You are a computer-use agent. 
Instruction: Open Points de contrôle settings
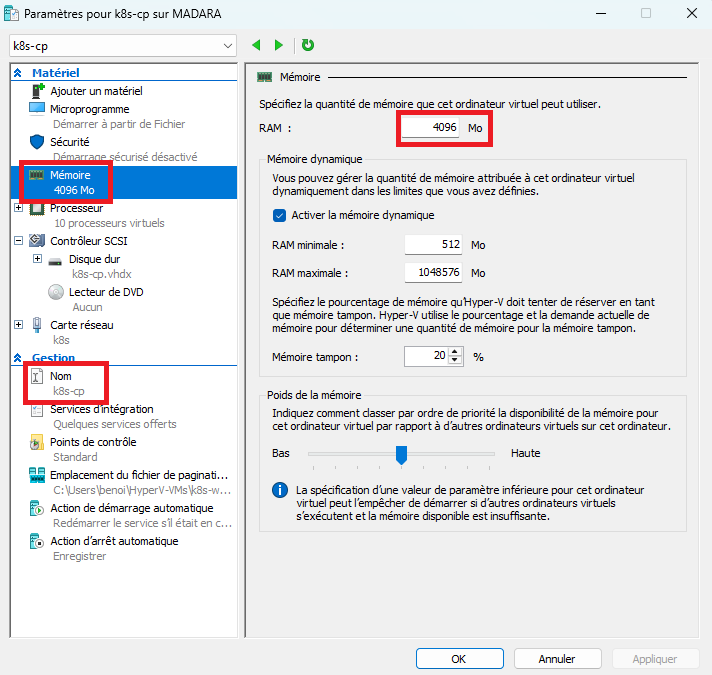coord(93,442)
